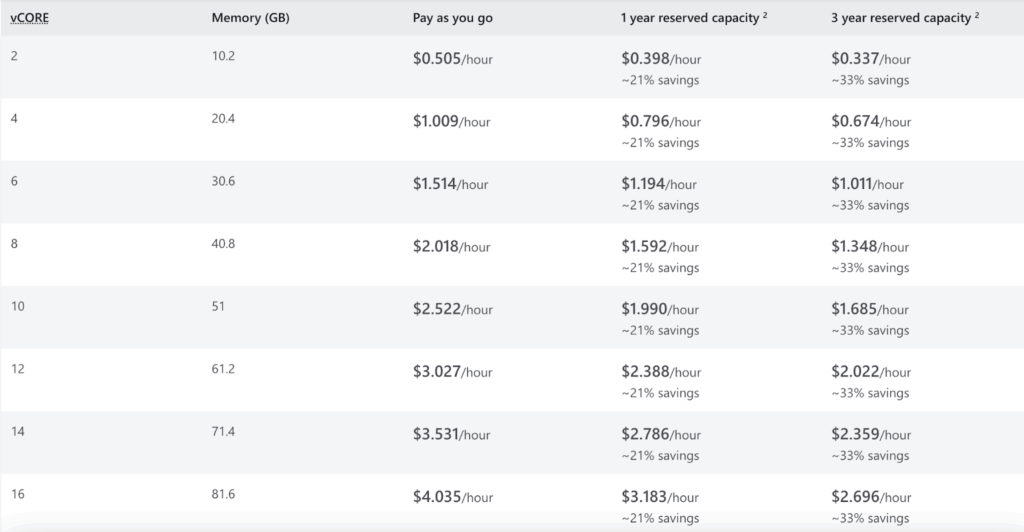Click the $4.035/hour price cell

(x=453, y=497)
